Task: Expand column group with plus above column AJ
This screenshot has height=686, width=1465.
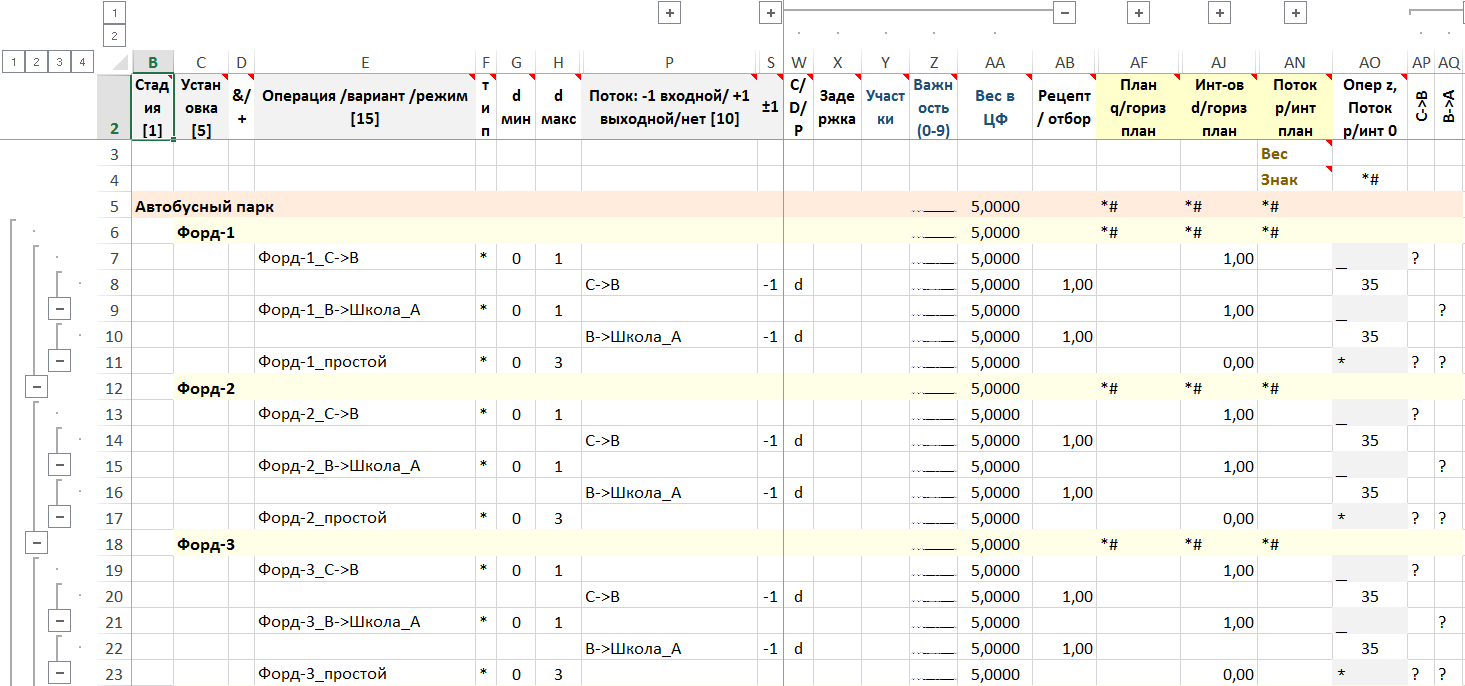Action: [1219, 13]
